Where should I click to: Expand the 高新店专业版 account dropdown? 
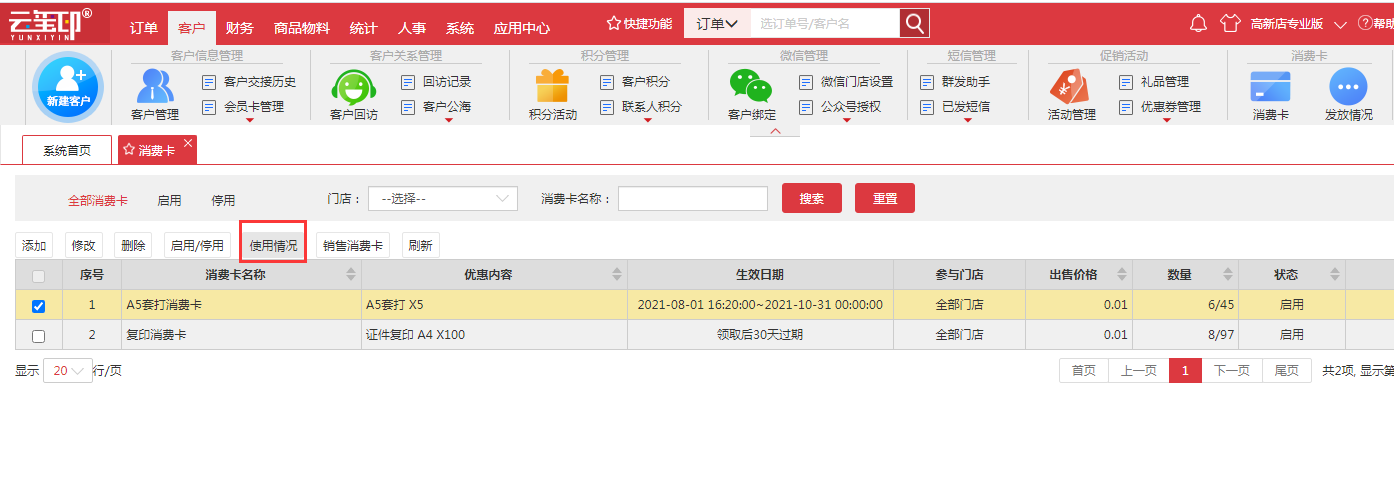click(x=1340, y=24)
